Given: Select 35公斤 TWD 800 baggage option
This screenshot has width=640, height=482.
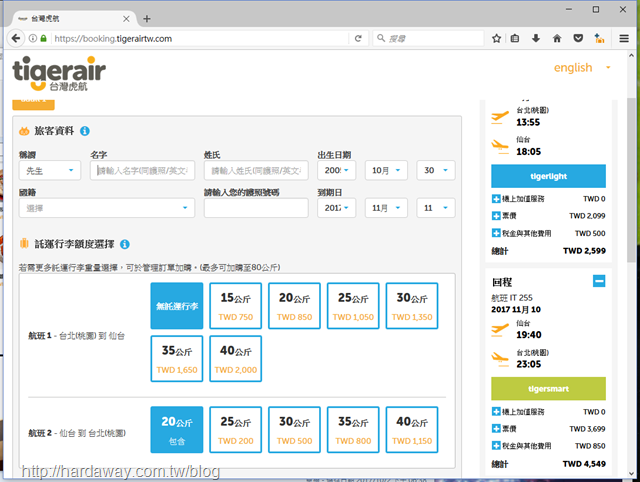Looking at the screenshot, I should (x=353, y=430).
